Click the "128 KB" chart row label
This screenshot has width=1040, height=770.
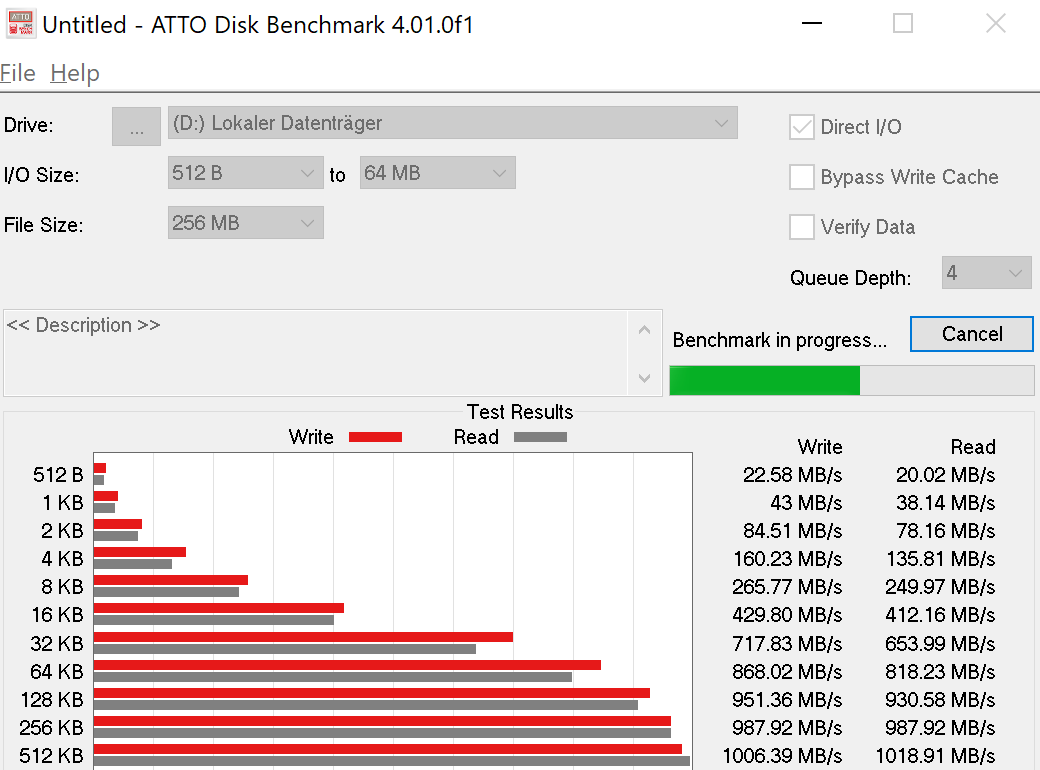pos(52,700)
